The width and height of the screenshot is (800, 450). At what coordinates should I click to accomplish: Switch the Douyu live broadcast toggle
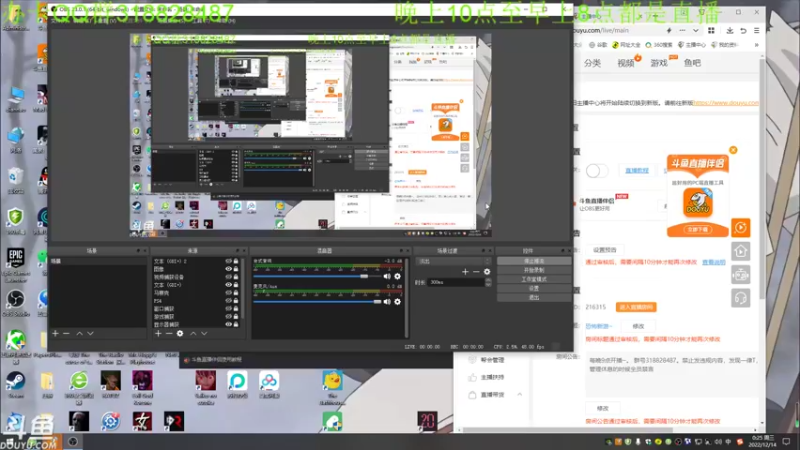coord(596,170)
